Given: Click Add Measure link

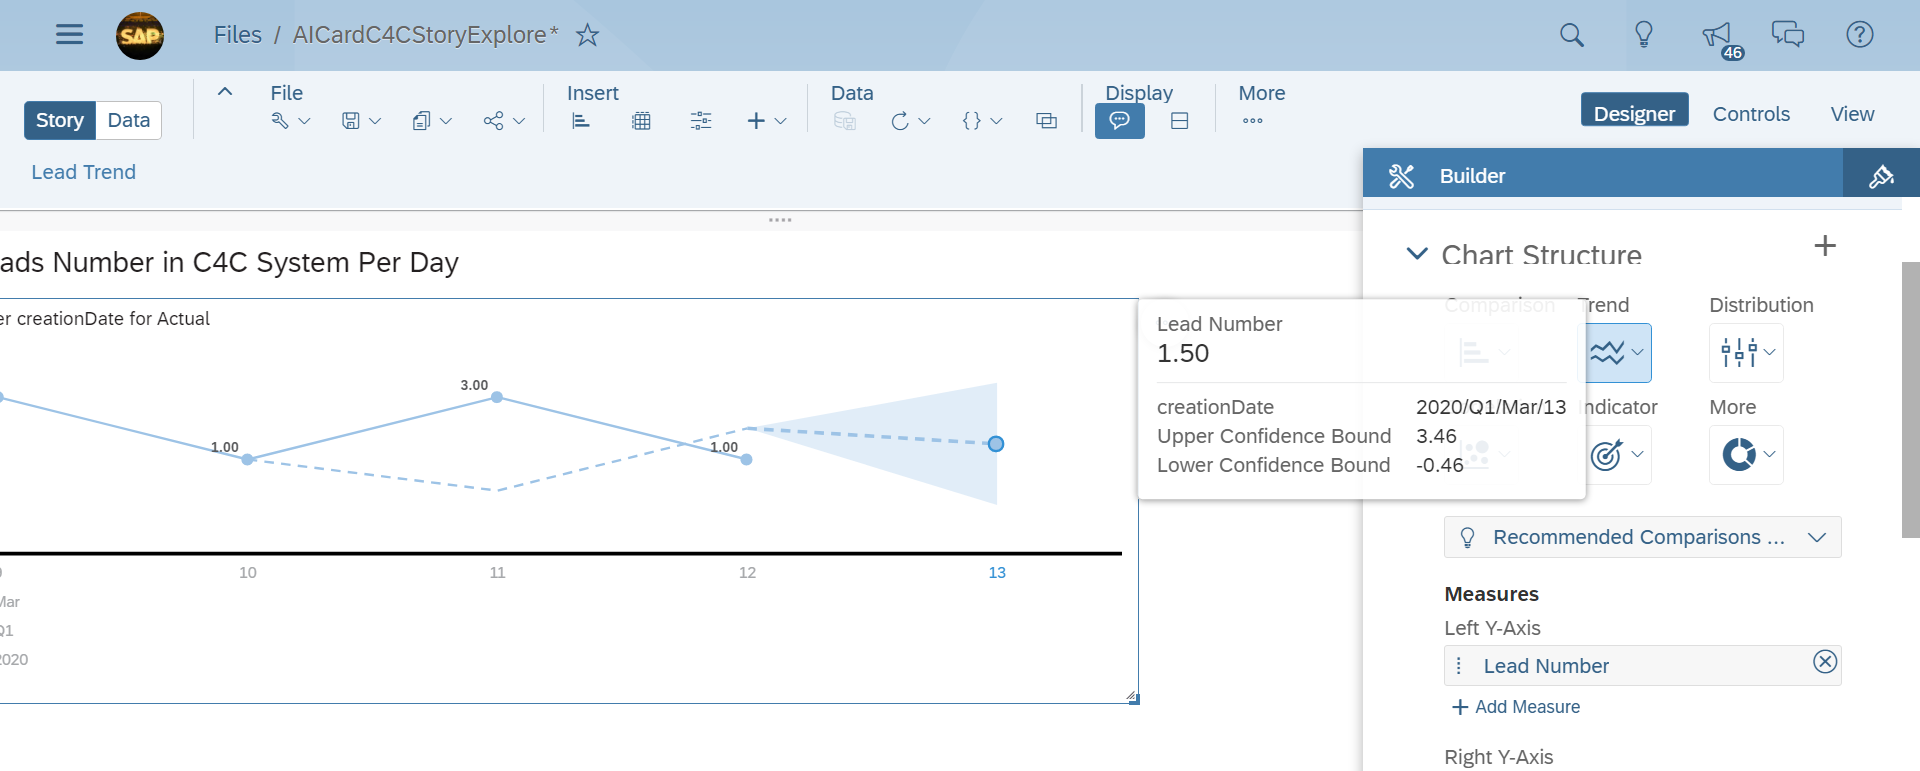Looking at the screenshot, I should click(x=1516, y=707).
